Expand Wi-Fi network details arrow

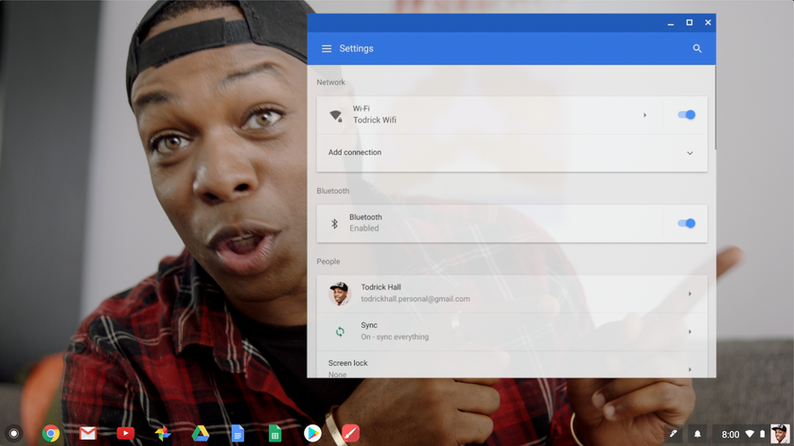(x=645, y=115)
